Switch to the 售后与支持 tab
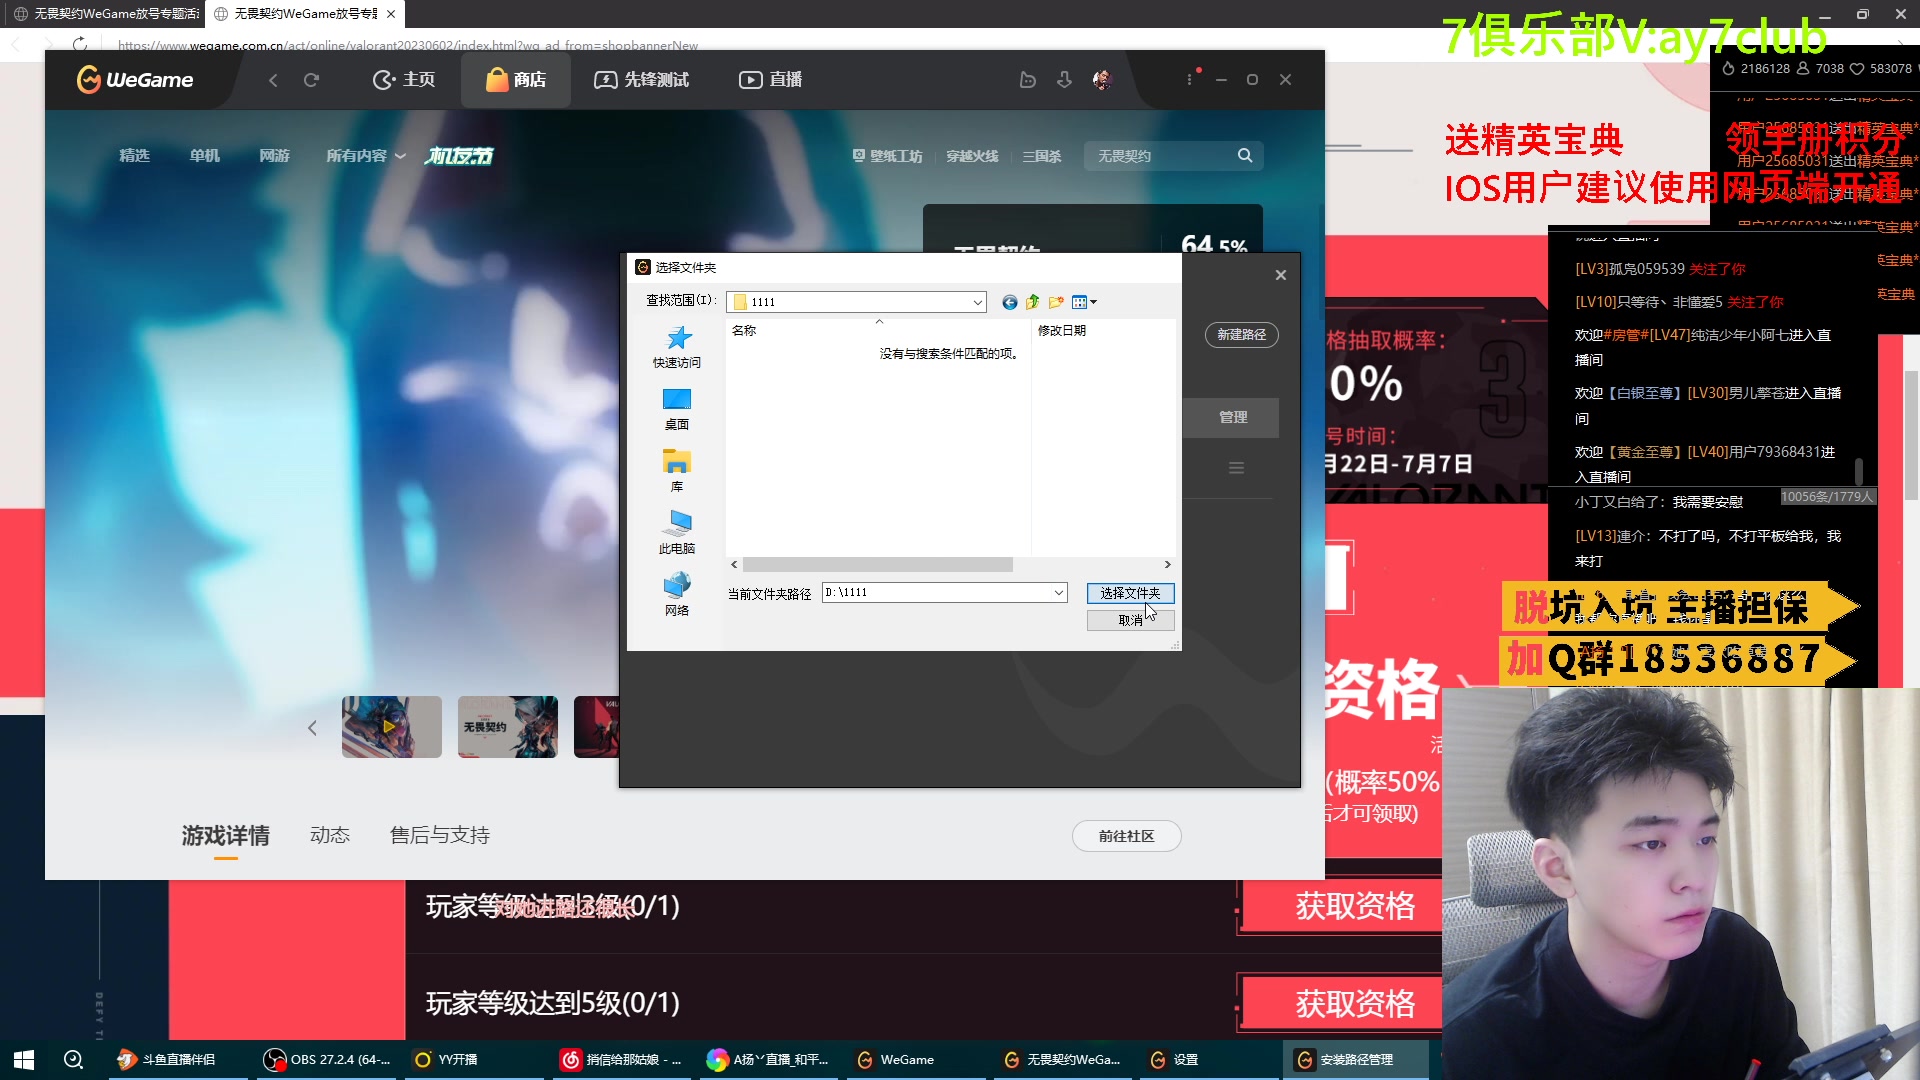 438,835
